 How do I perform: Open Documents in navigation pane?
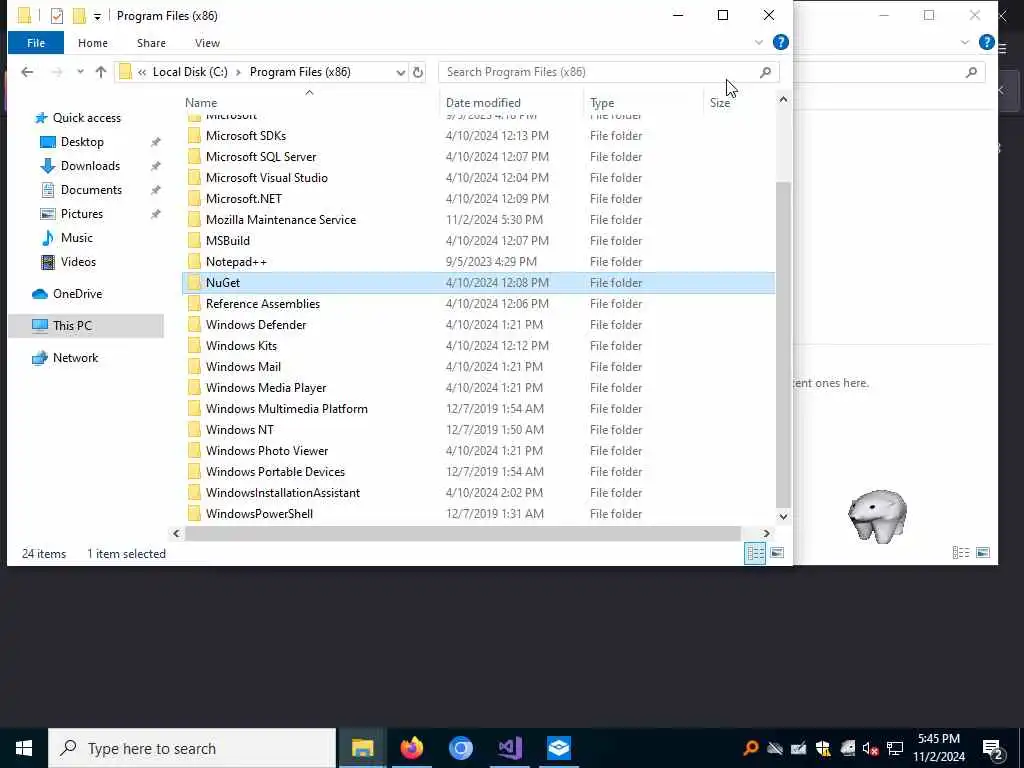tap(91, 190)
